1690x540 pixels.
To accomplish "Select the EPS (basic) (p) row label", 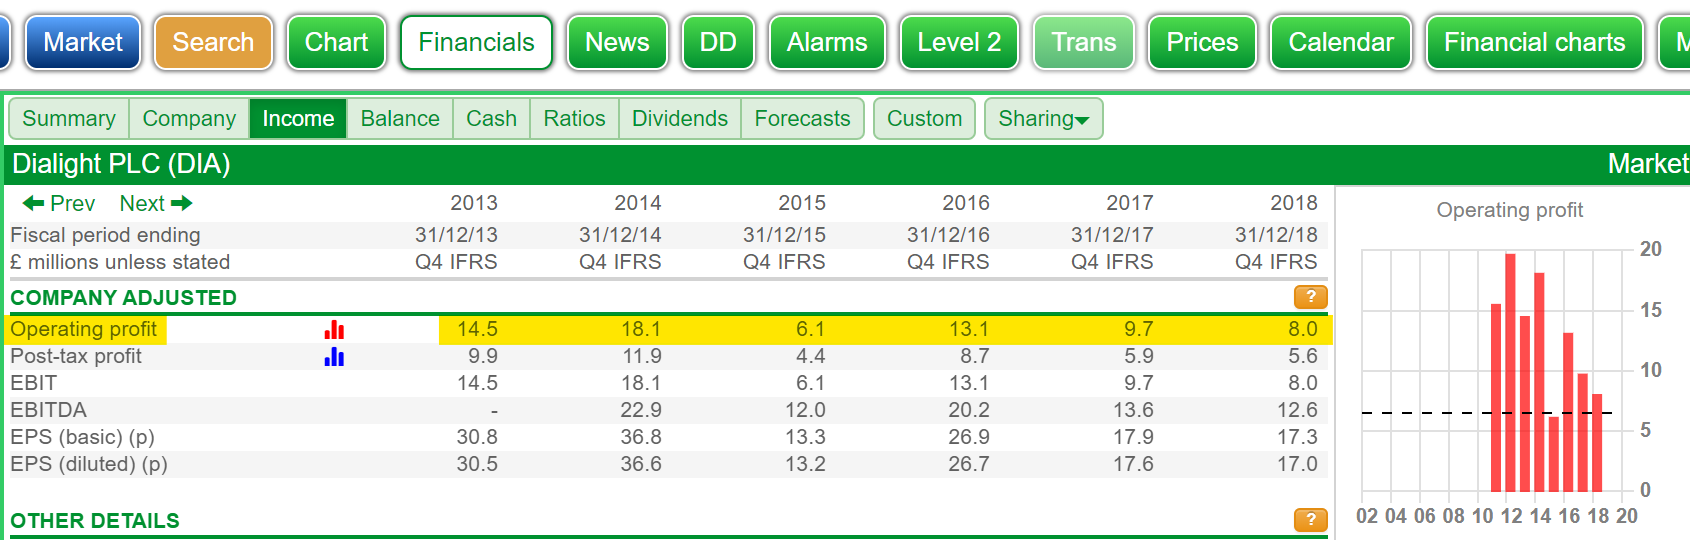I will tap(83, 437).
